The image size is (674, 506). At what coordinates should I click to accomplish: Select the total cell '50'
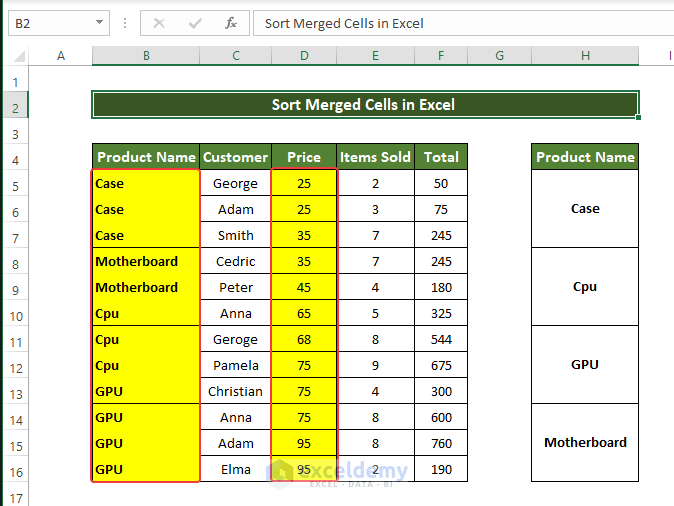coord(441,184)
